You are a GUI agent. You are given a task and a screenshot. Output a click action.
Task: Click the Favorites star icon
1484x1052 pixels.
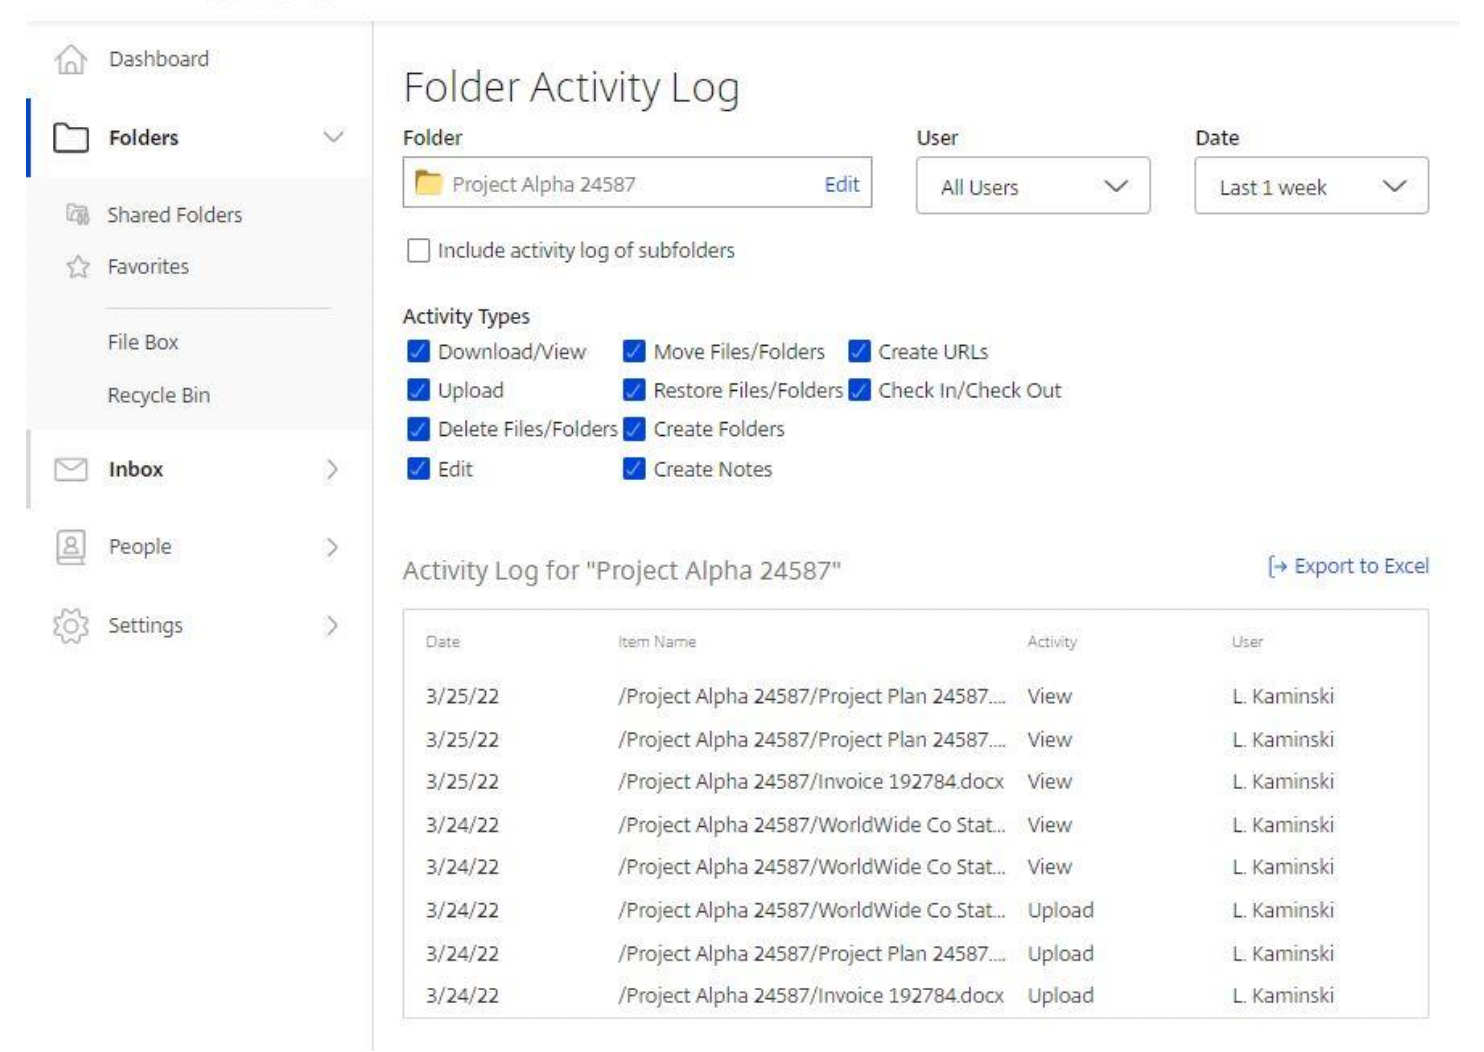click(76, 266)
